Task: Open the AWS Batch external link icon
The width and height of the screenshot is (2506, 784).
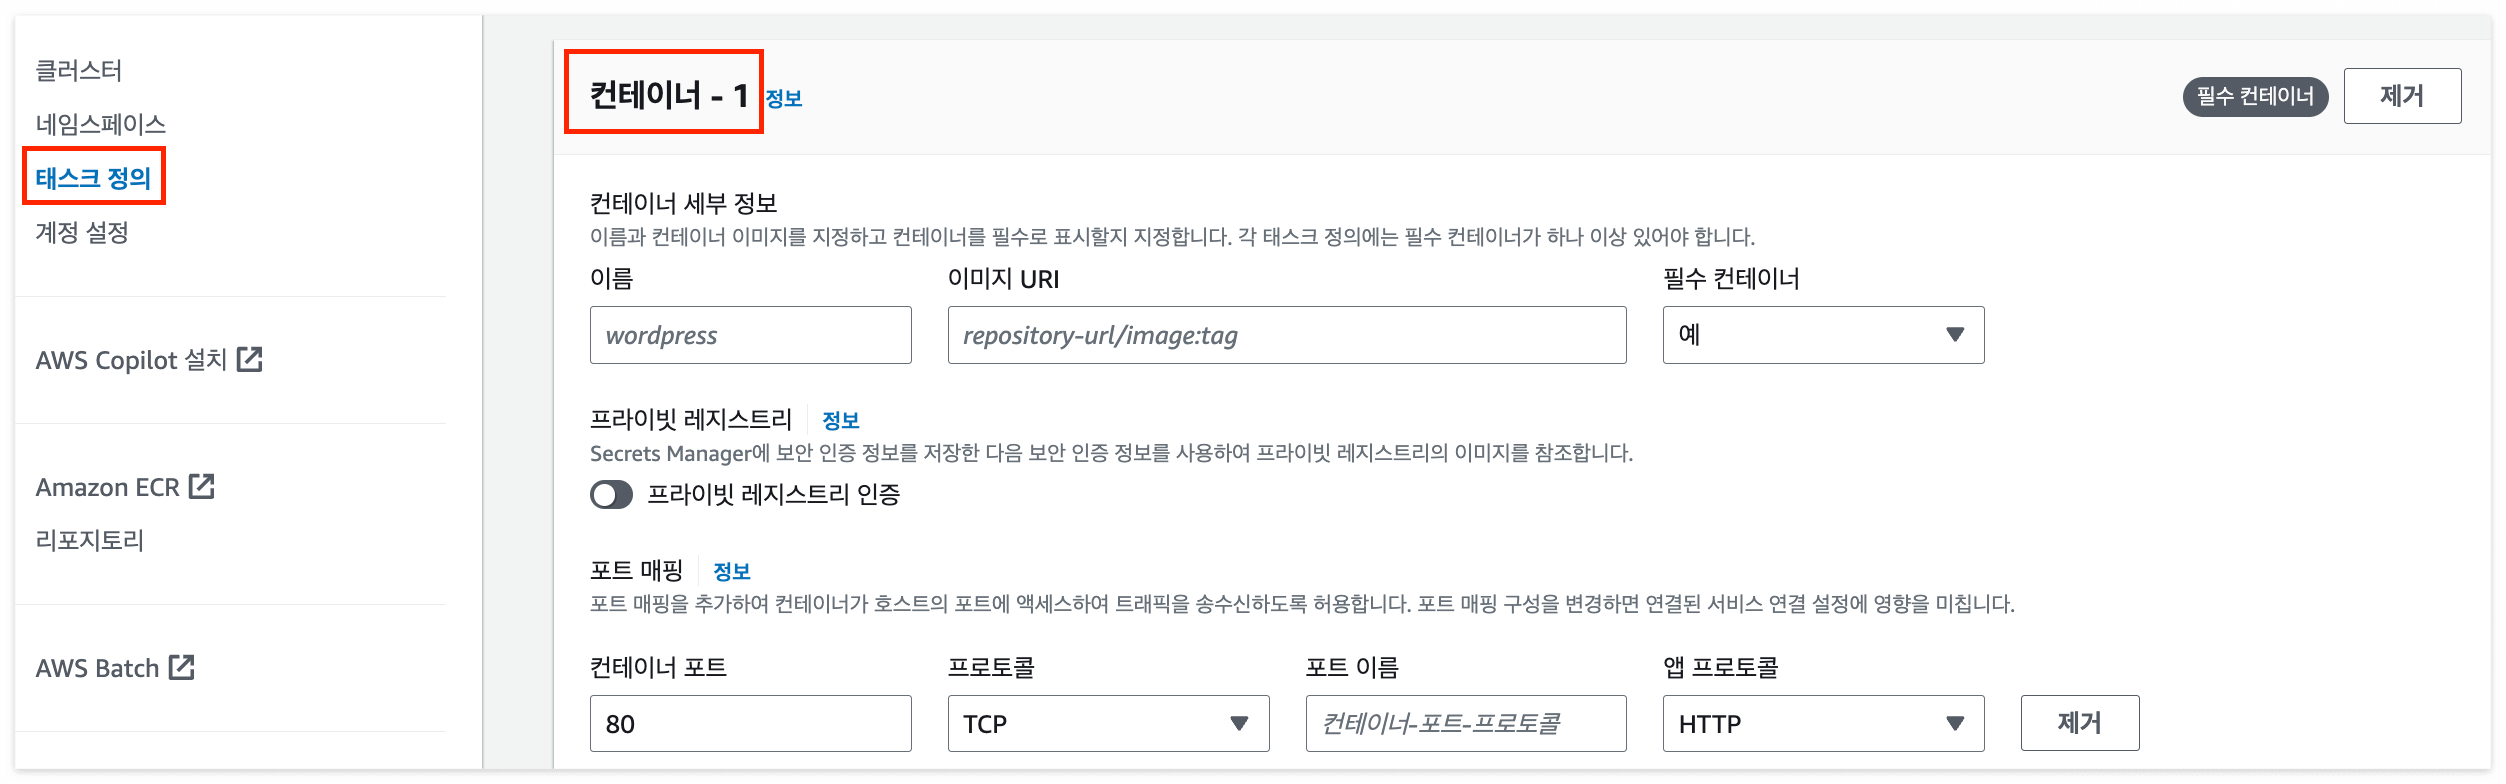Action: point(183,668)
